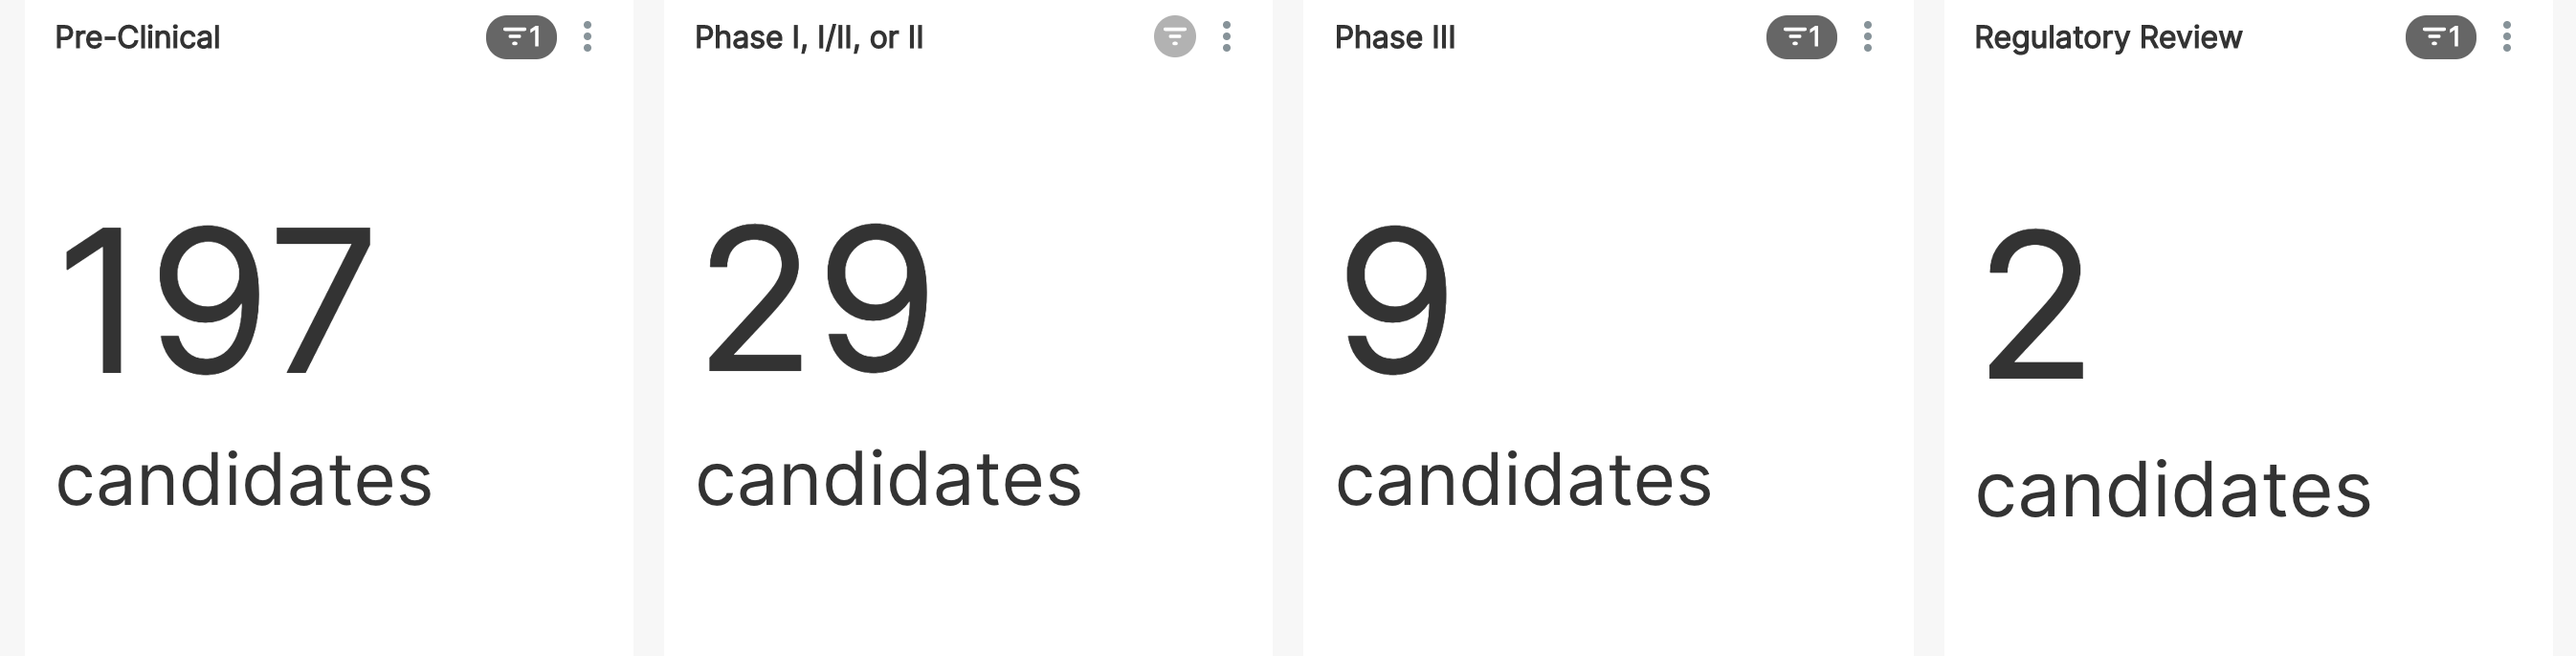Click the Pre-Clinical filter badge
The image size is (2576, 656).
[x=521, y=38]
